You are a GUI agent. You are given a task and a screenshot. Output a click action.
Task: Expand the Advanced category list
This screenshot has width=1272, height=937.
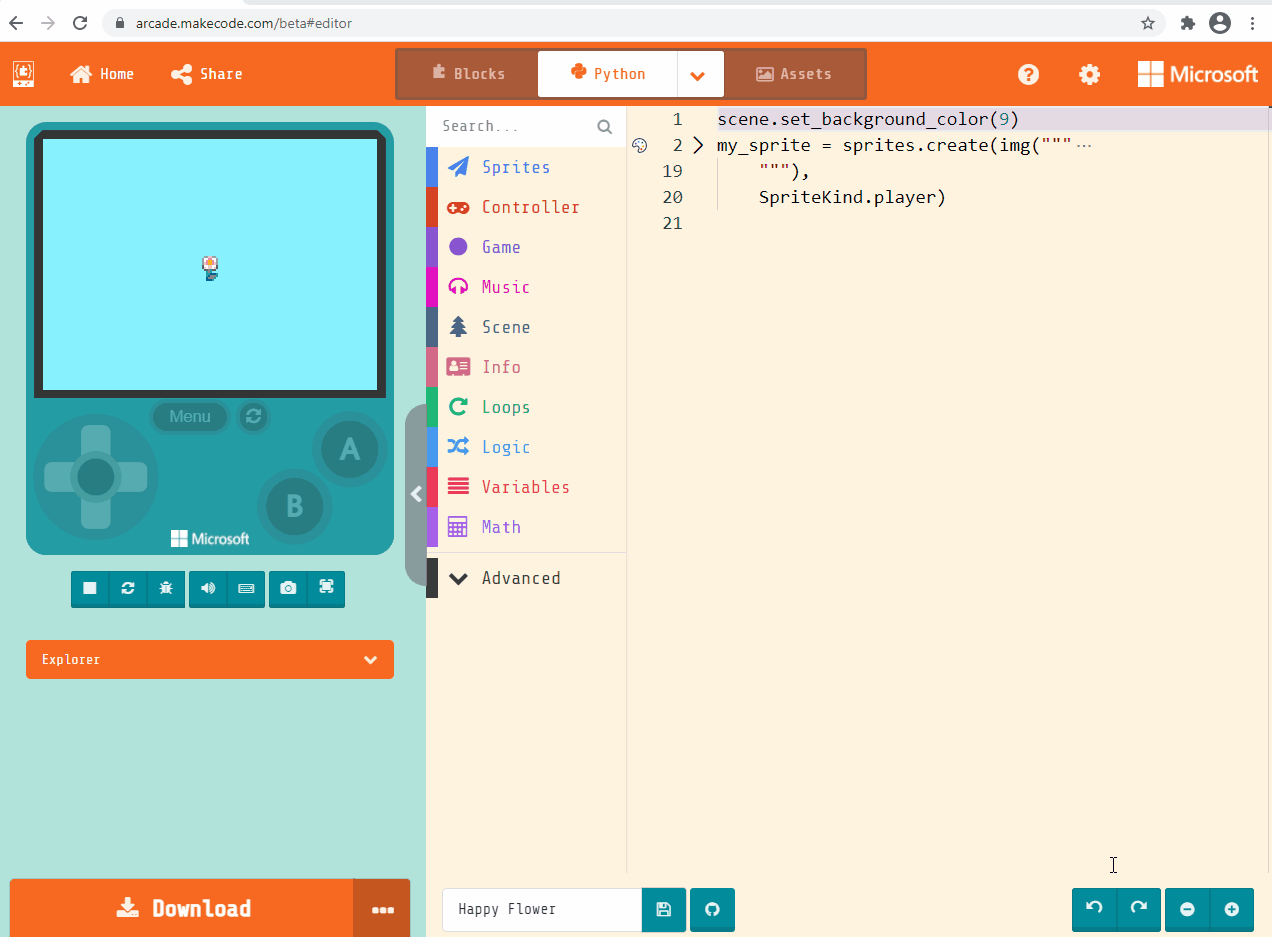tap(505, 578)
